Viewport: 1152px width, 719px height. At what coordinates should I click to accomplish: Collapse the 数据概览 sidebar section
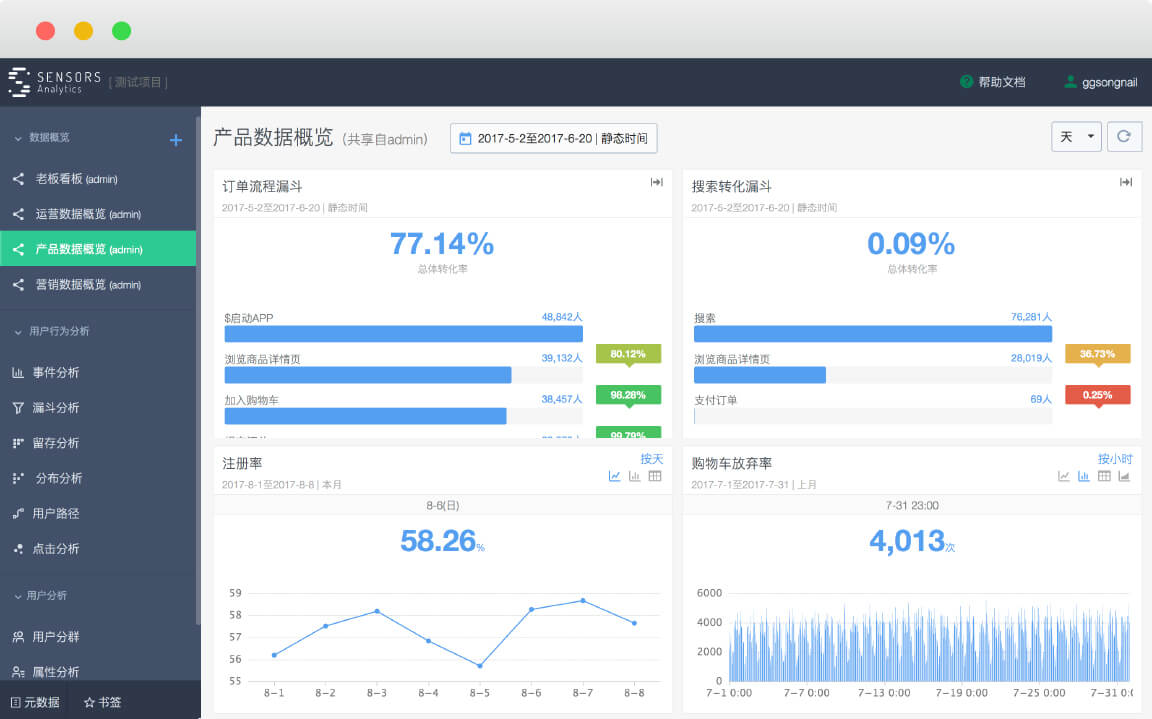point(18,138)
